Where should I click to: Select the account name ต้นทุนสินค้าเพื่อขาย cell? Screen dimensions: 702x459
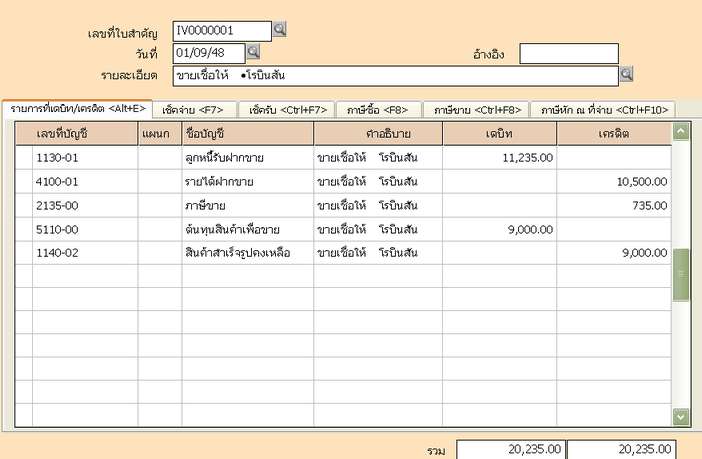[247, 229]
